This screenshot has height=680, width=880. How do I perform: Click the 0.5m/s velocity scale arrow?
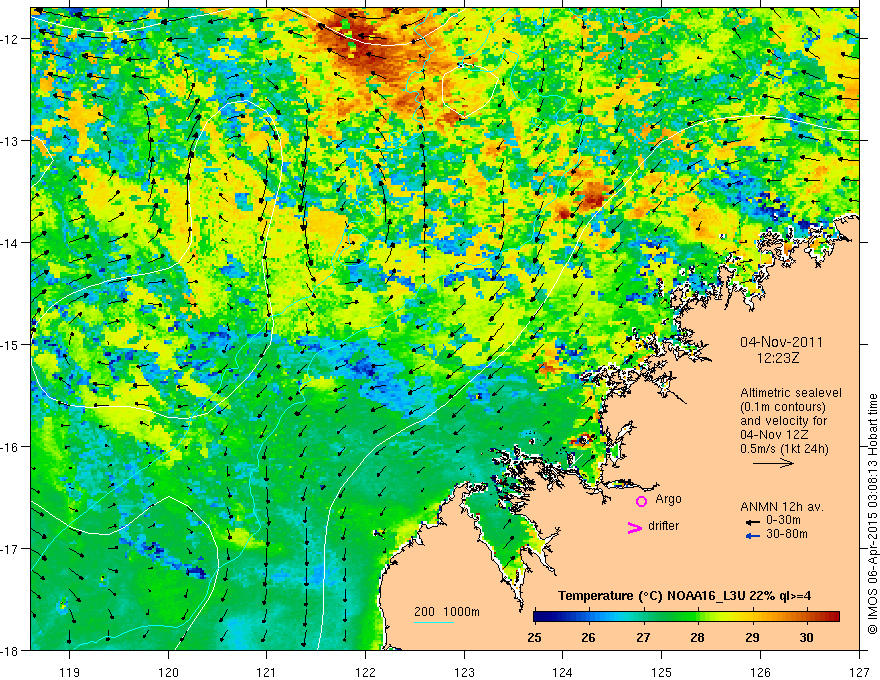773,463
